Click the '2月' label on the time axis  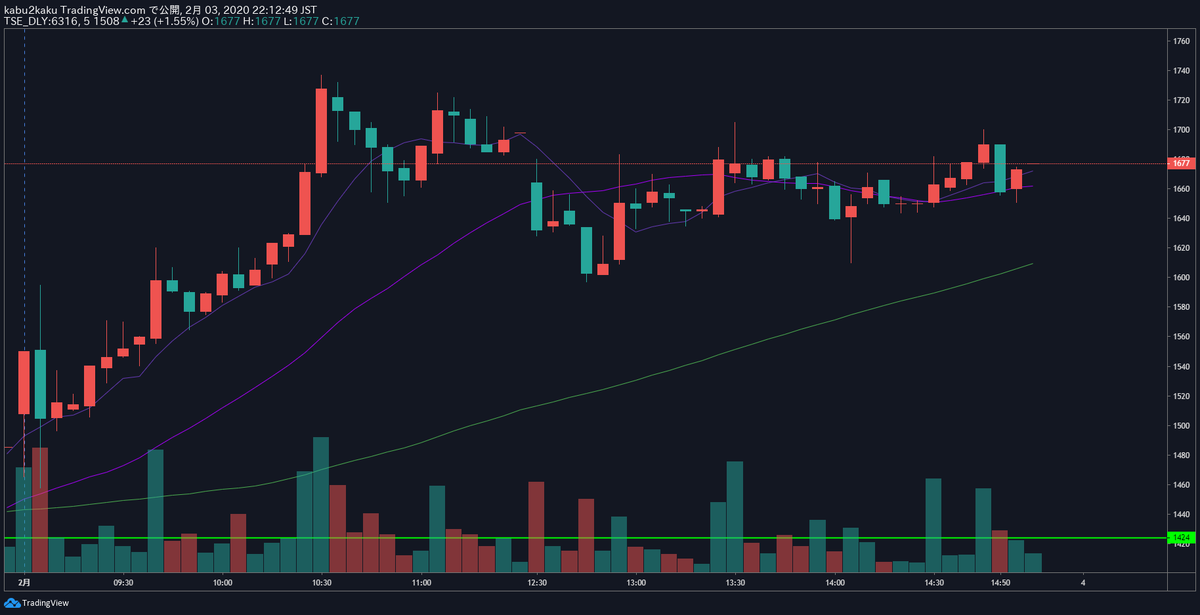[26, 580]
